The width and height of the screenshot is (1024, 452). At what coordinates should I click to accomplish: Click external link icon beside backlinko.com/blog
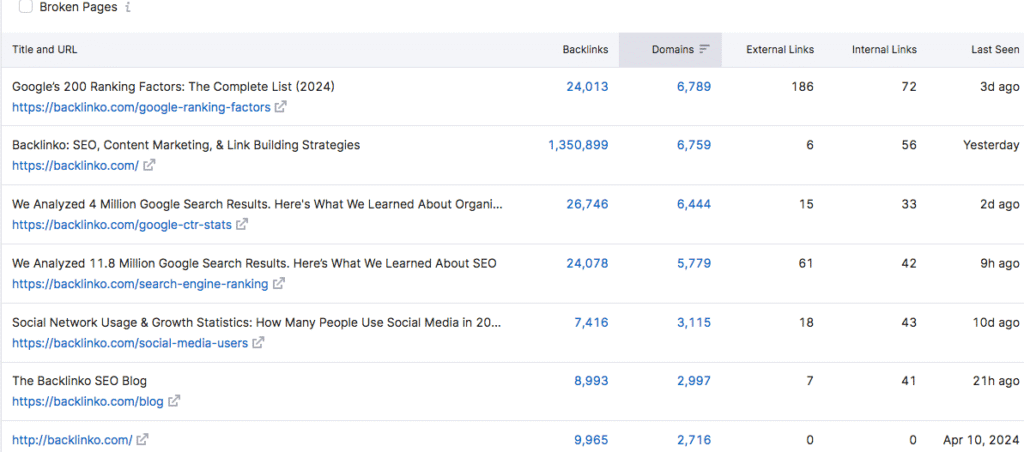point(174,401)
